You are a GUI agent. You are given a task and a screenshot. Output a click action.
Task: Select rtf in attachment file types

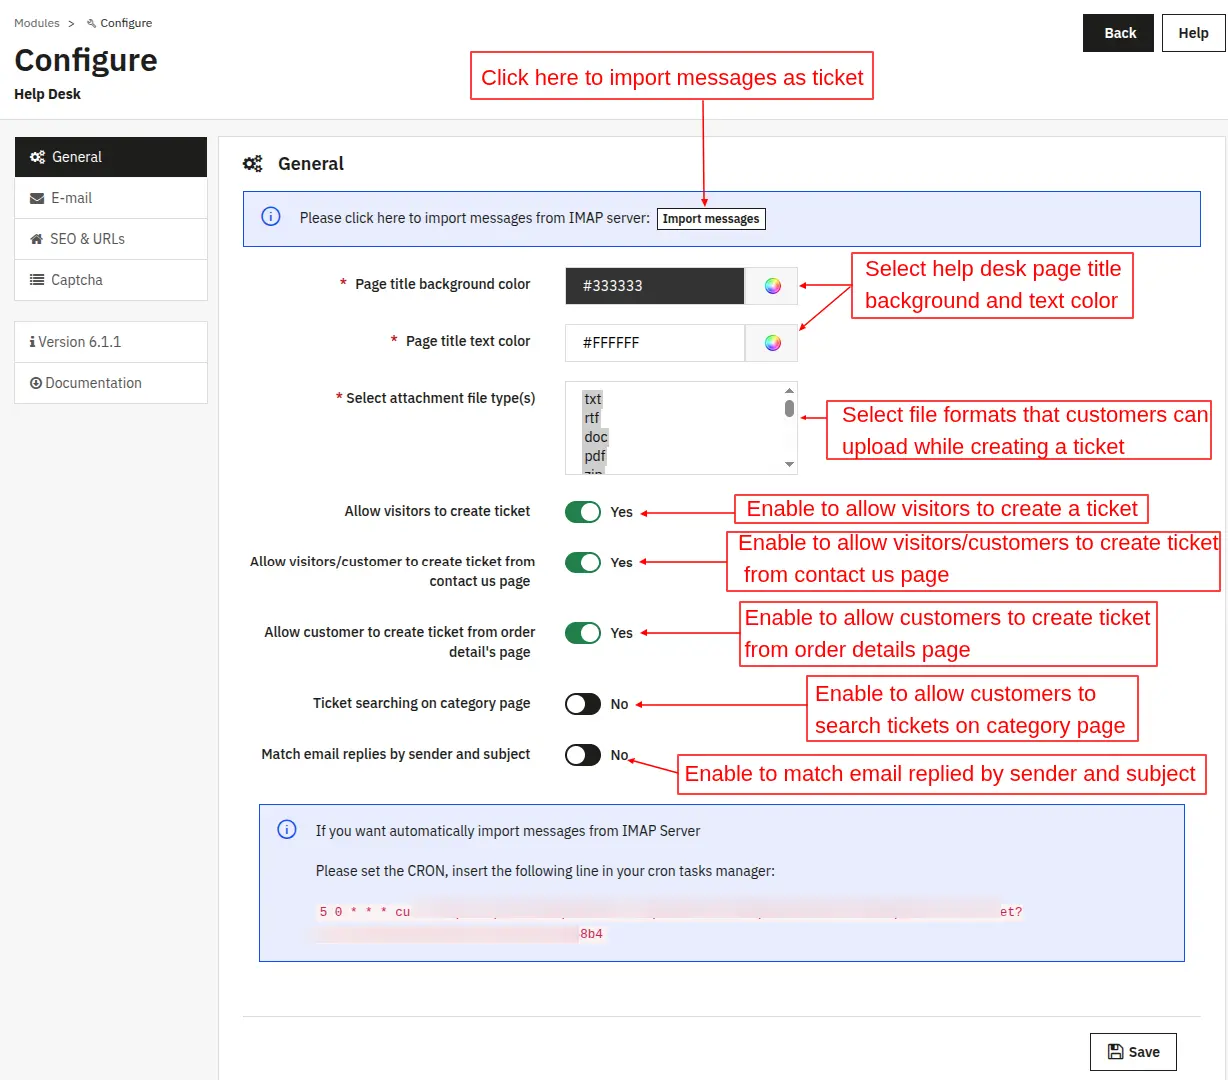point(592,418)
